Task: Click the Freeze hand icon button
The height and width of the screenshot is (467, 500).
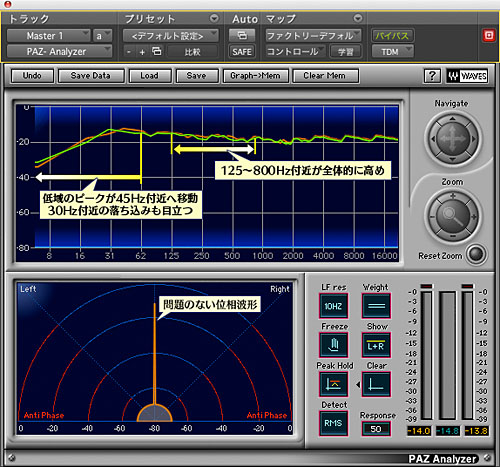Action: [334, 345]
